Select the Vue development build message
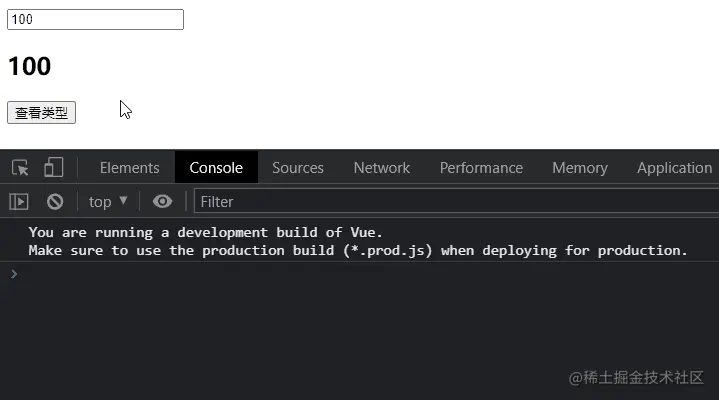Image resolution: width=719 pixels, height=400 pixels. (358, 241)
